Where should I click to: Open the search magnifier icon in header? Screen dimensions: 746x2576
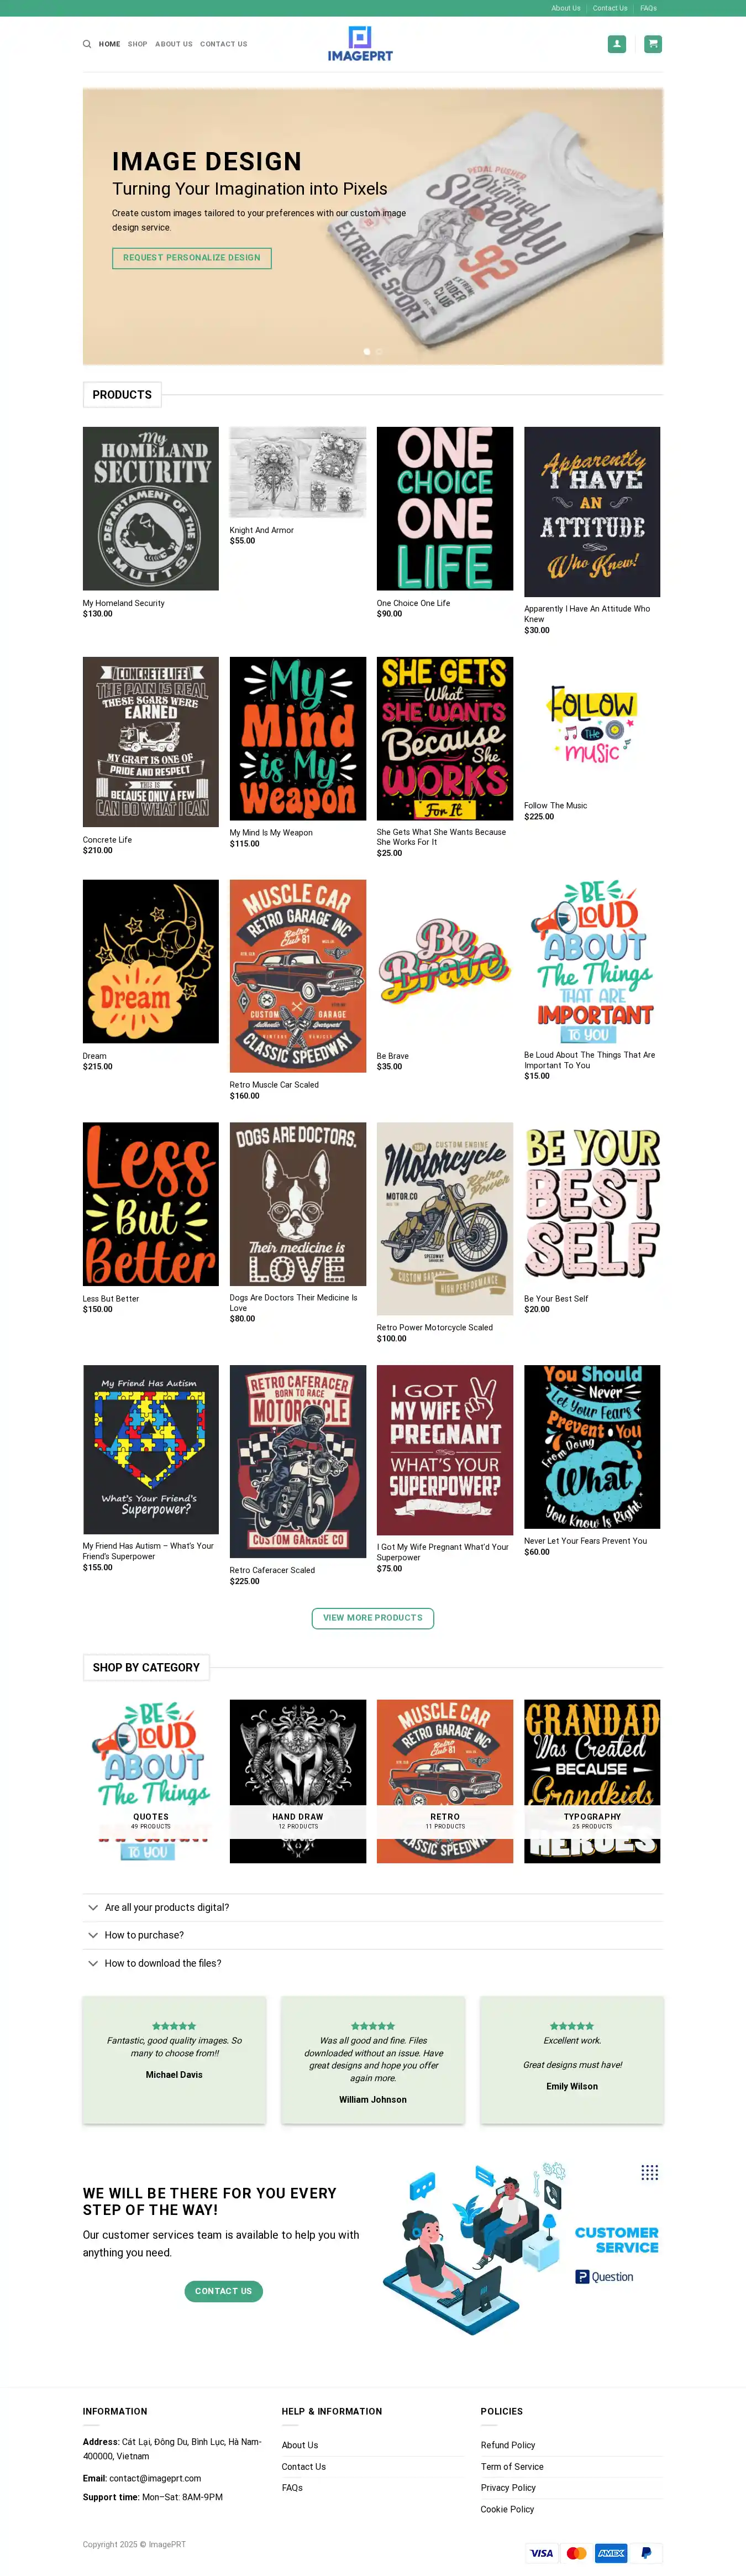(x=87, y=44)
